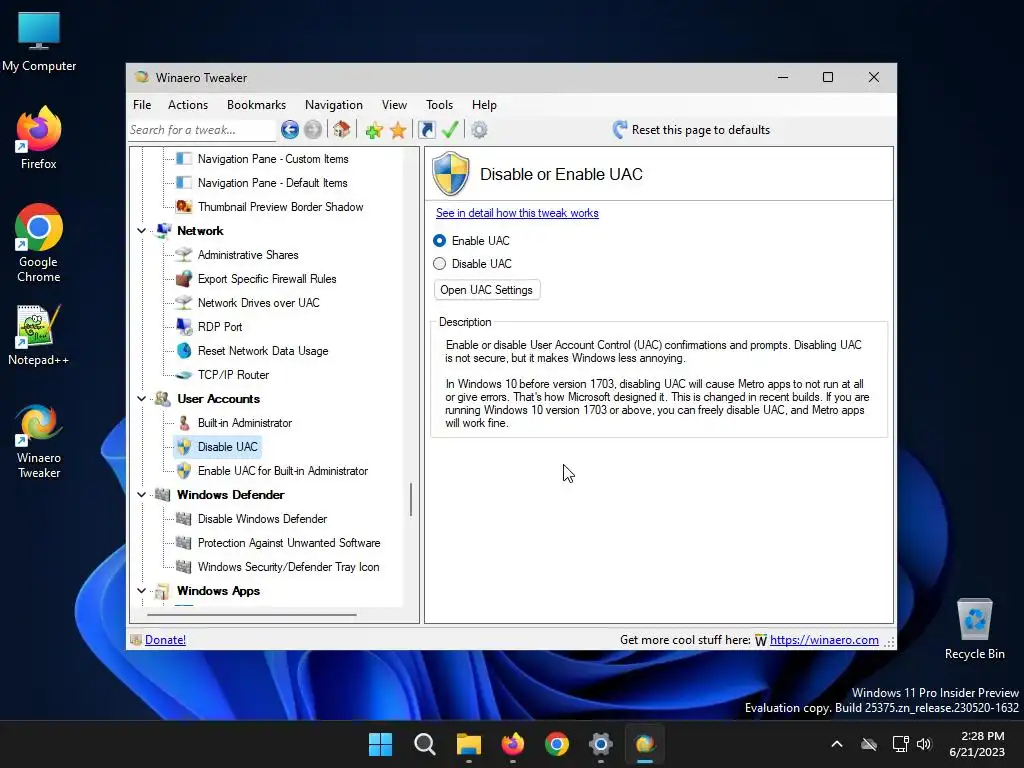This screenshot has width=1024, height=768.
Task: Click the Forward navigation arrow icon
Action: (x=313, y=130)
